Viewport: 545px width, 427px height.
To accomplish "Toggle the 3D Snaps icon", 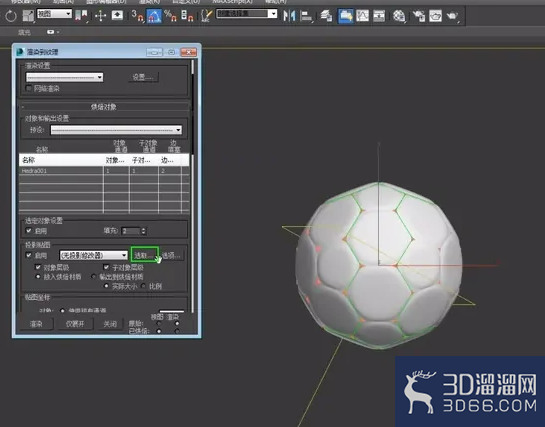I will (x=137, y=16).
